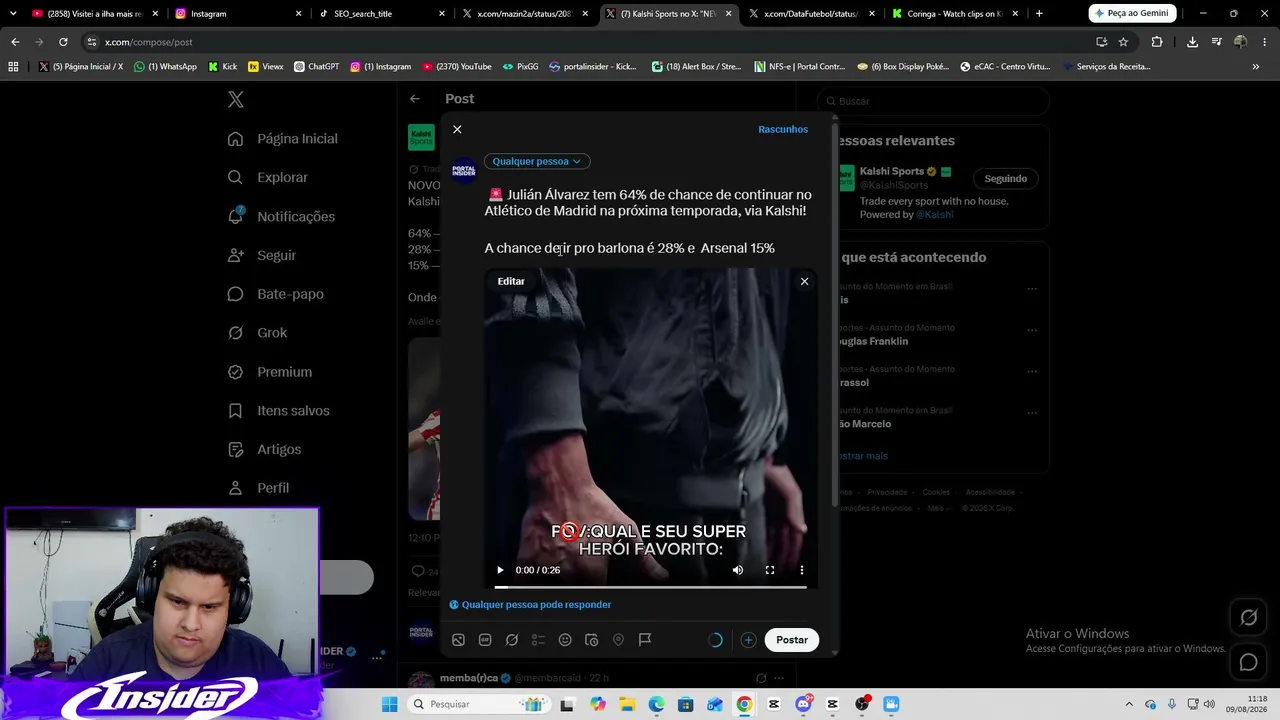Image resolution: width=1280 pixels, height=720 pixels.
Task: Open Artigos in sidebar
Action: [264, 449]
